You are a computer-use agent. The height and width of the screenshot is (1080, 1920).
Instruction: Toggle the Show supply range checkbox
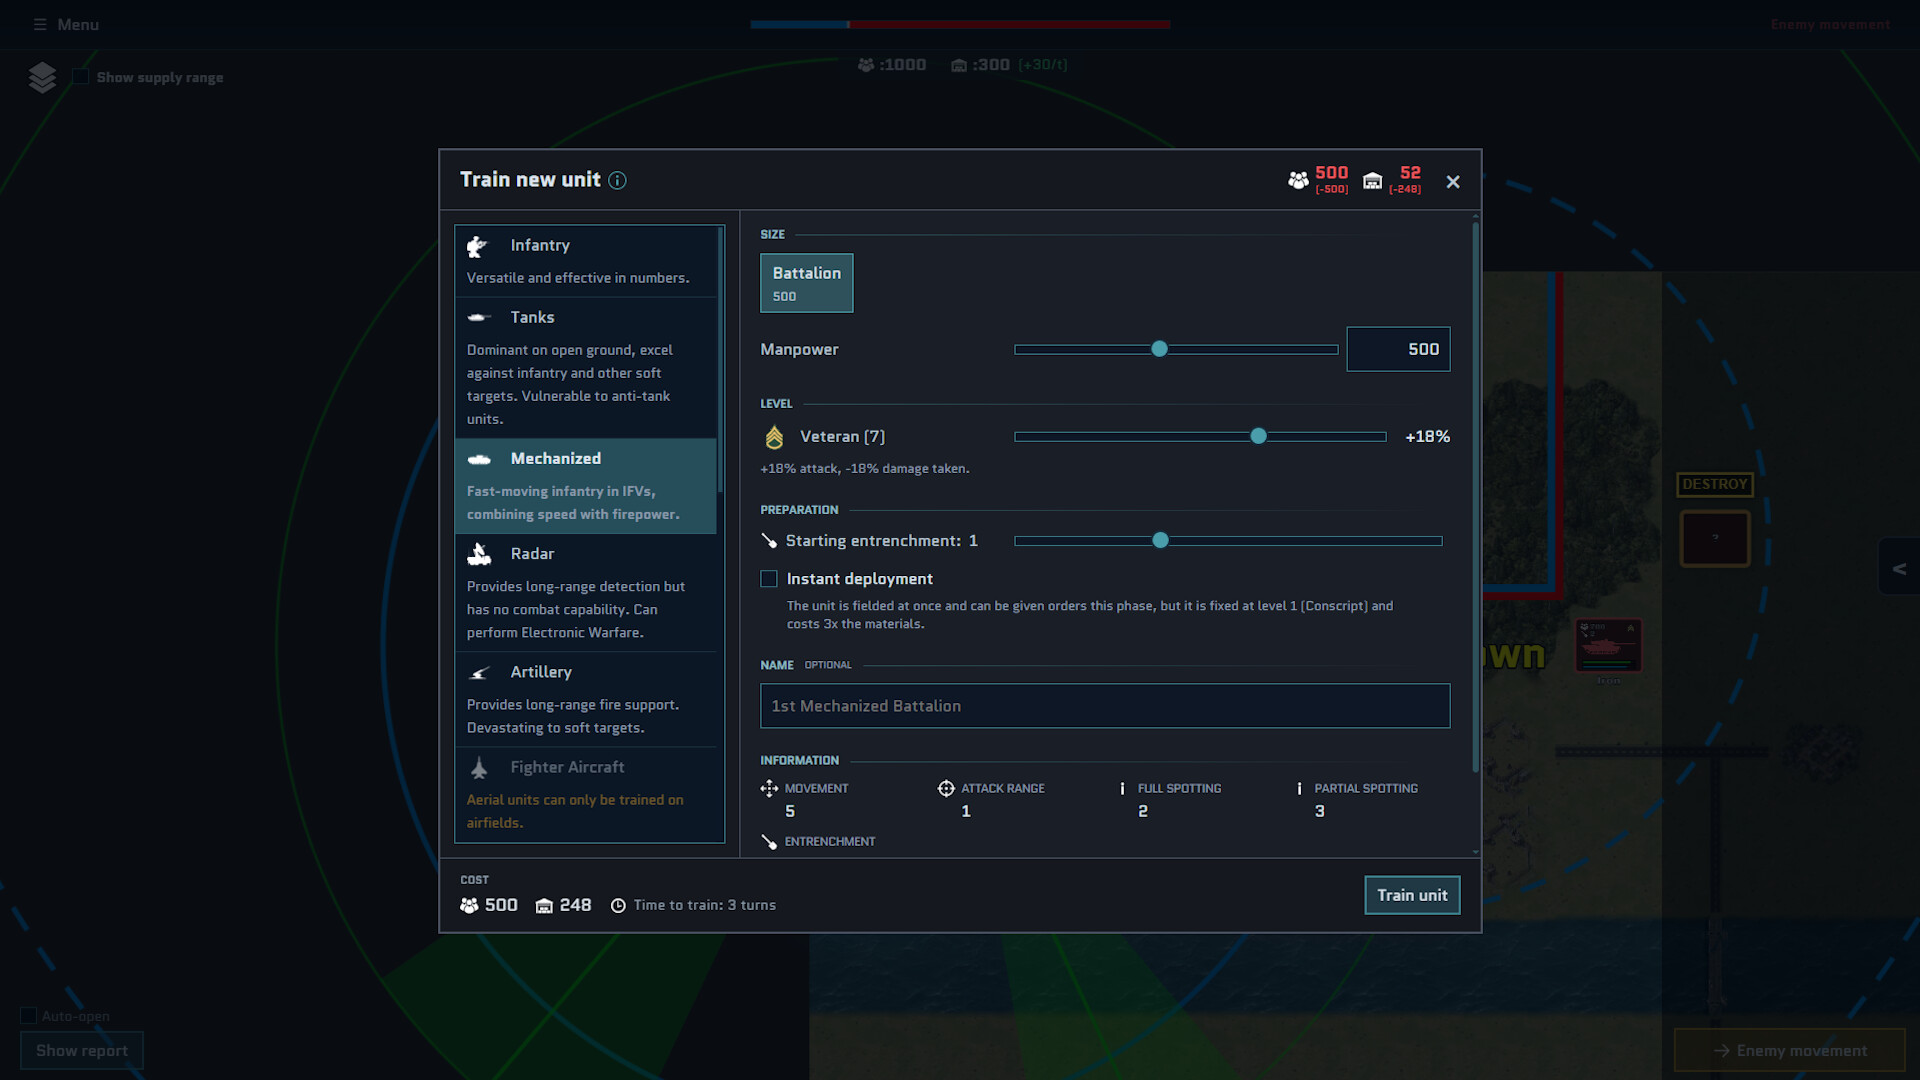[x=80, y=77]
